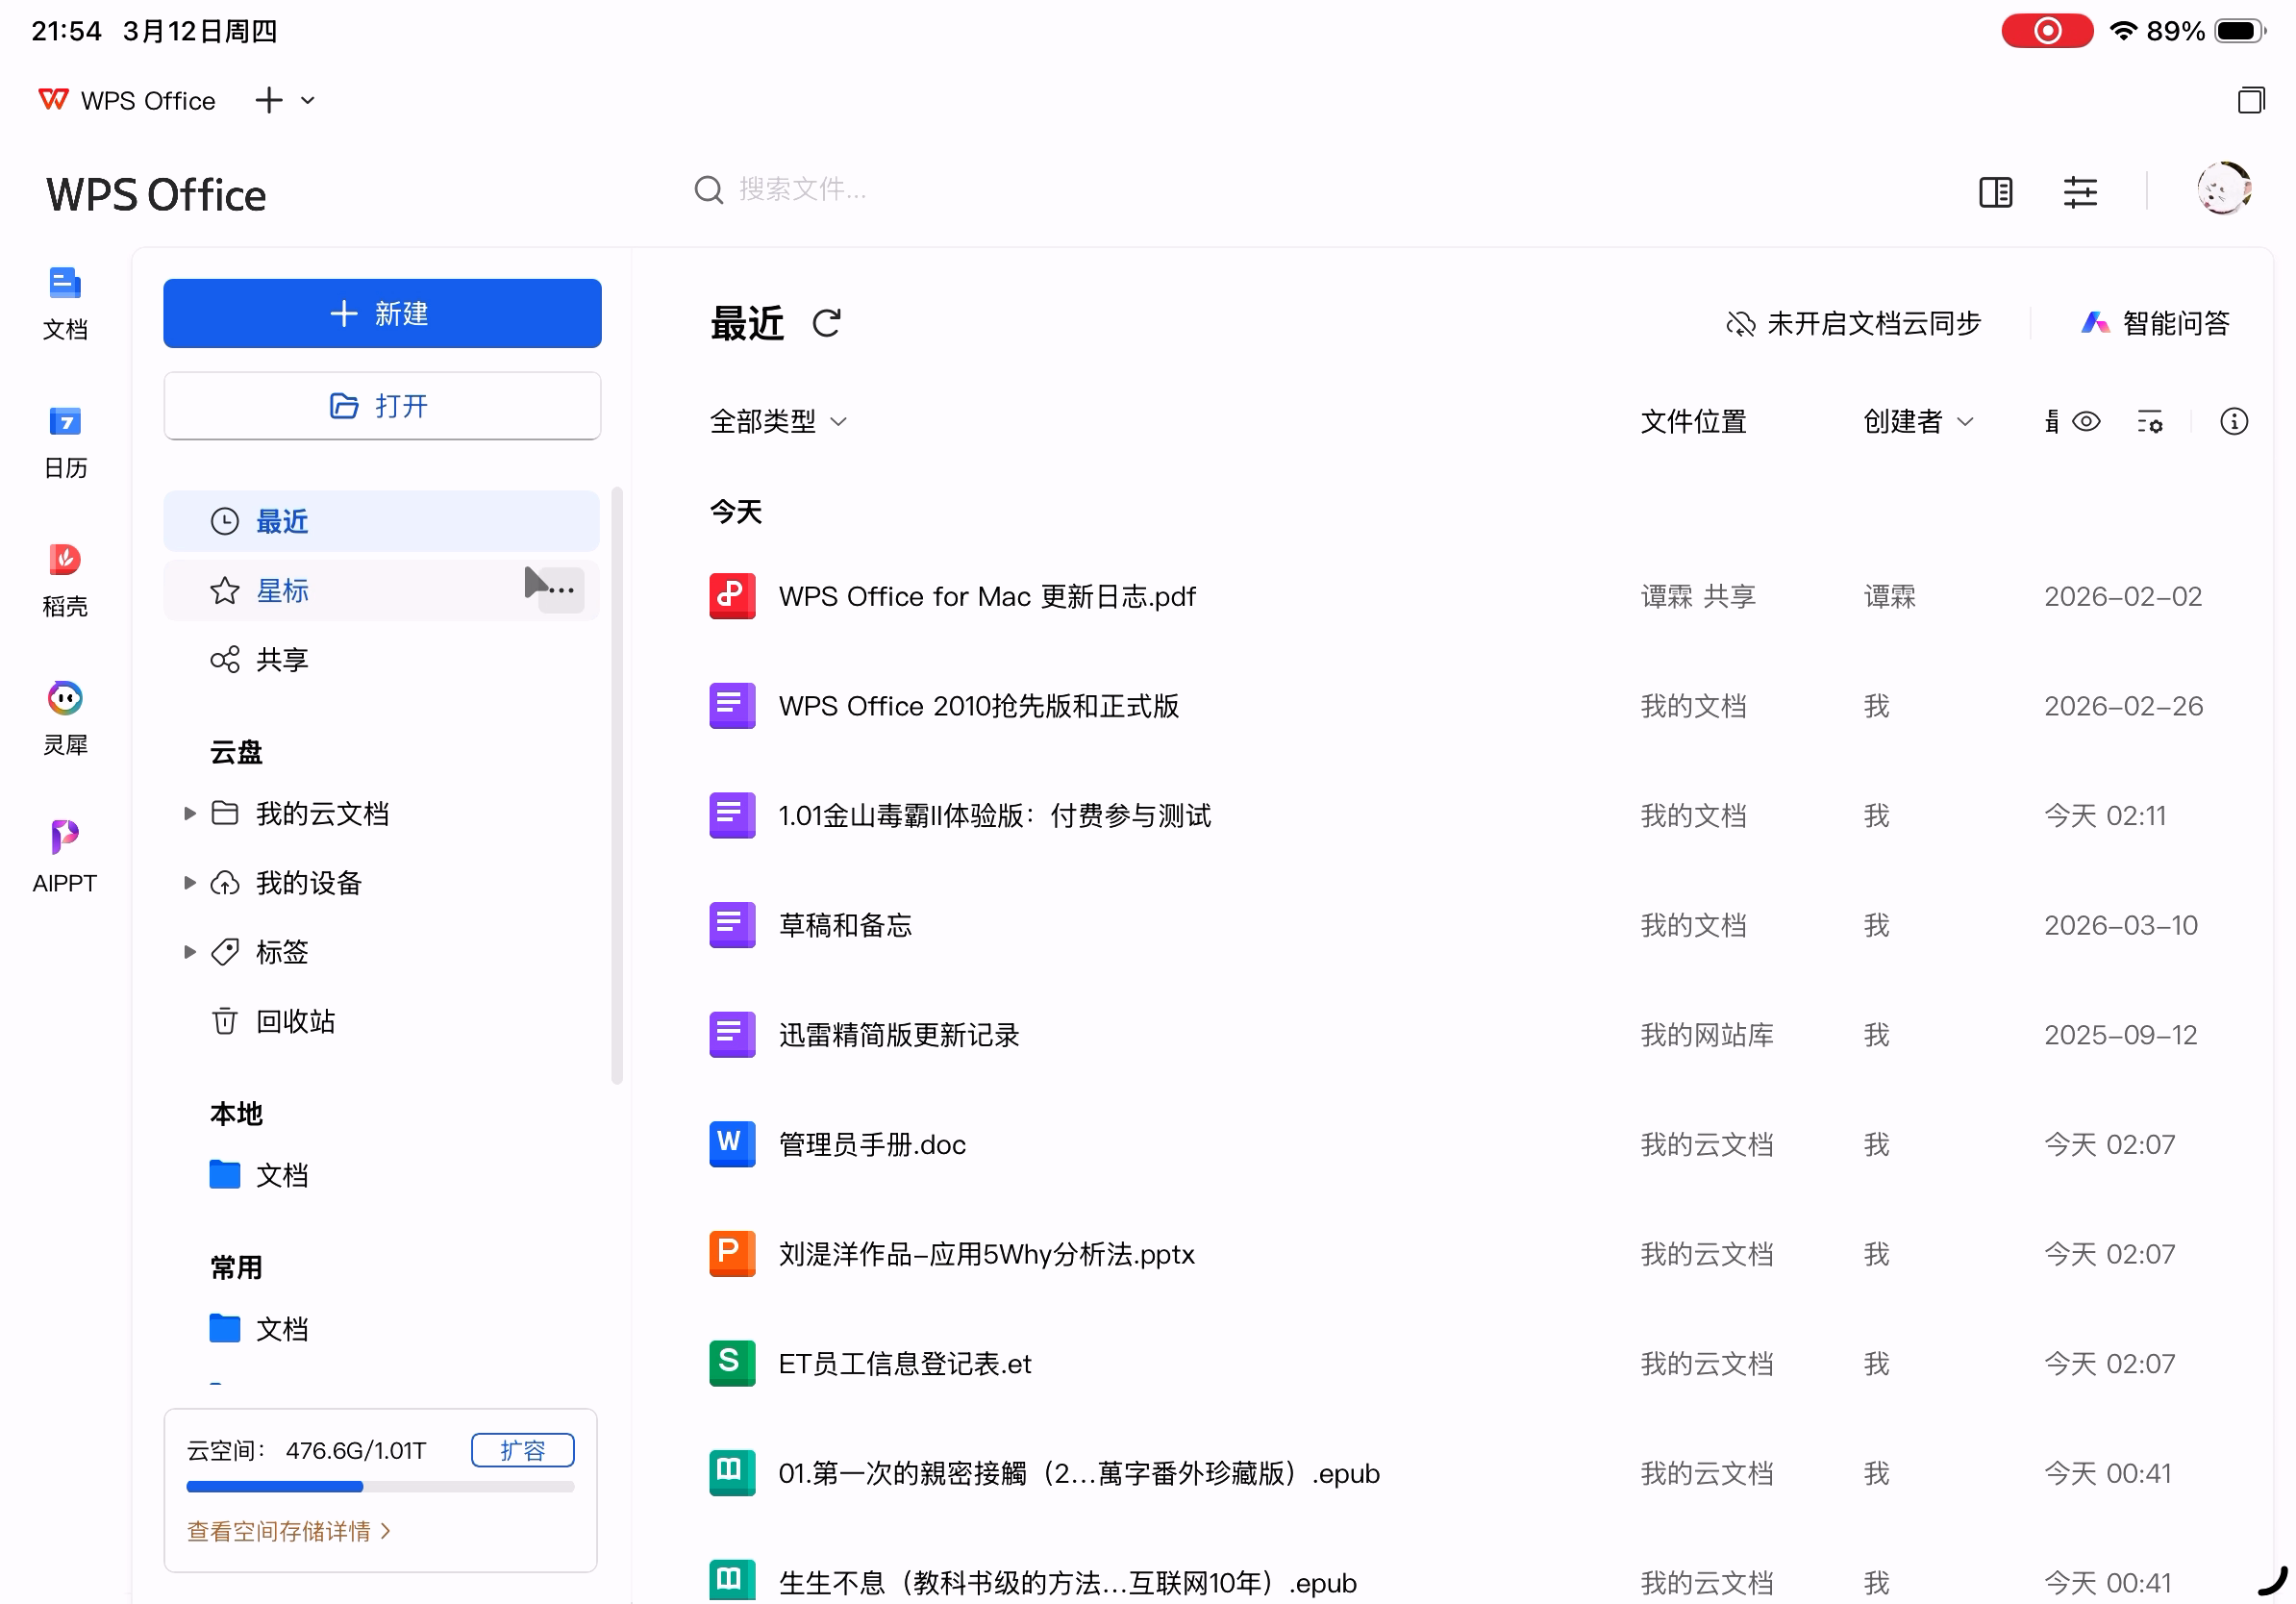This screenshot has height=1604, width=2296.
Task: Expand the 我的云文档 tree folder
Action: coord(189,813)
